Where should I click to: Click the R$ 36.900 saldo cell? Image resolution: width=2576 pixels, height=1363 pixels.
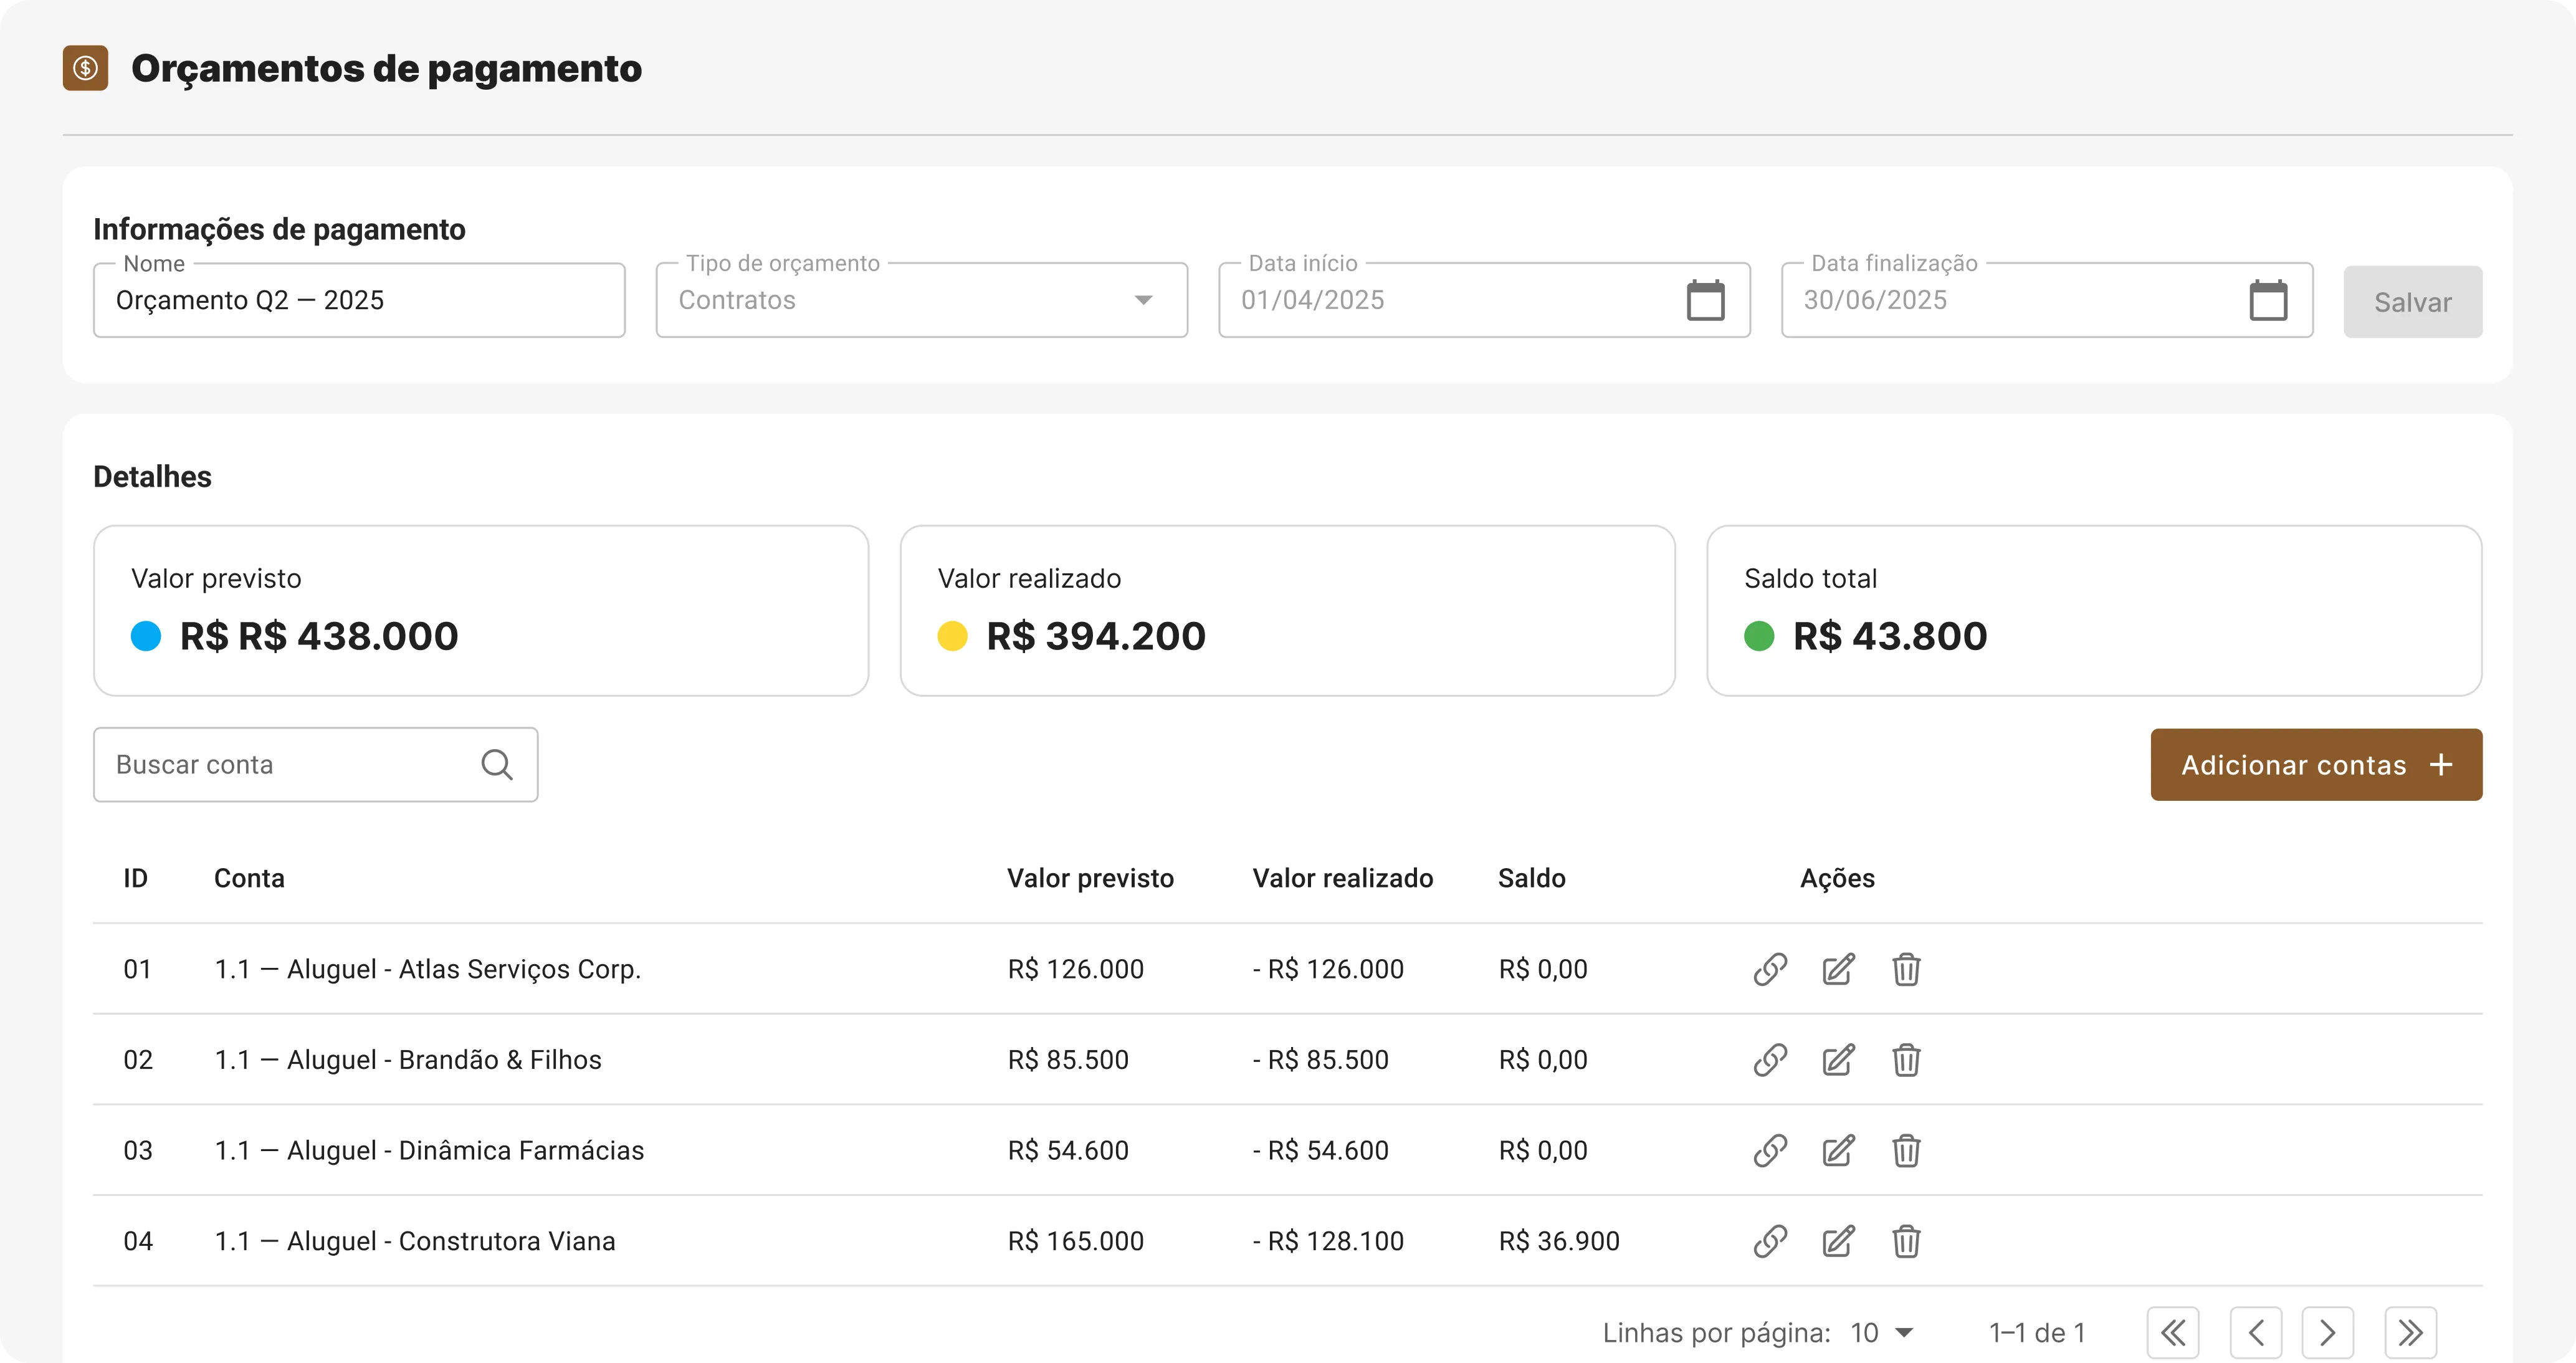[x=1558, y=1241]
